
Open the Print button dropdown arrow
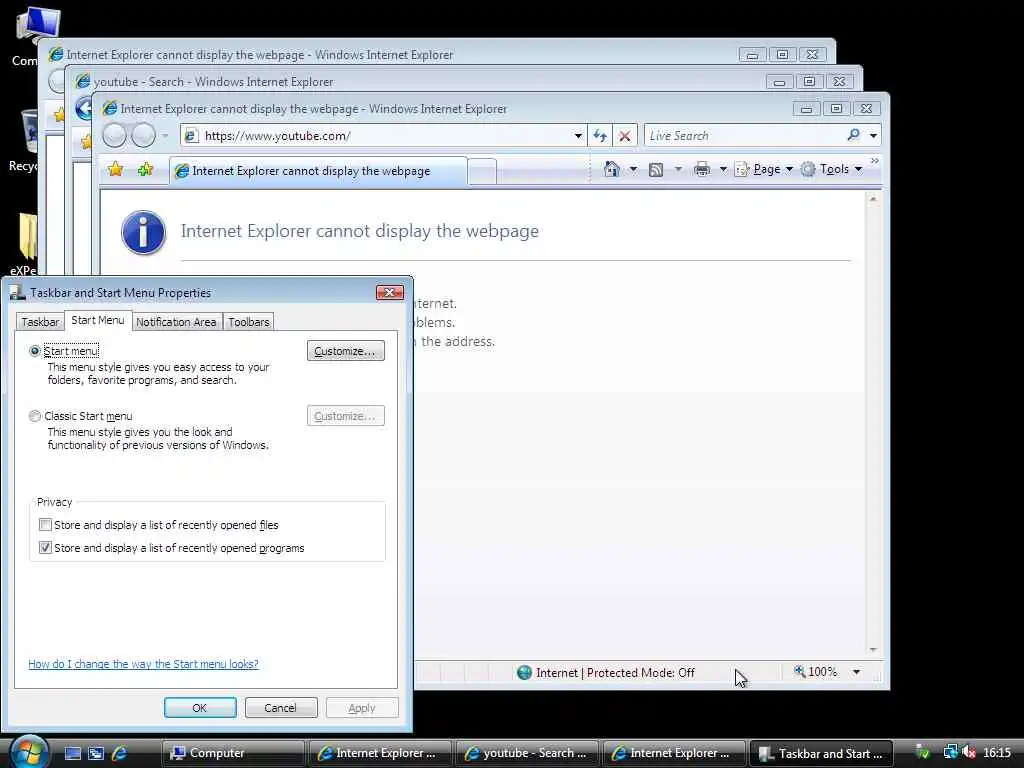coord(723,169)
